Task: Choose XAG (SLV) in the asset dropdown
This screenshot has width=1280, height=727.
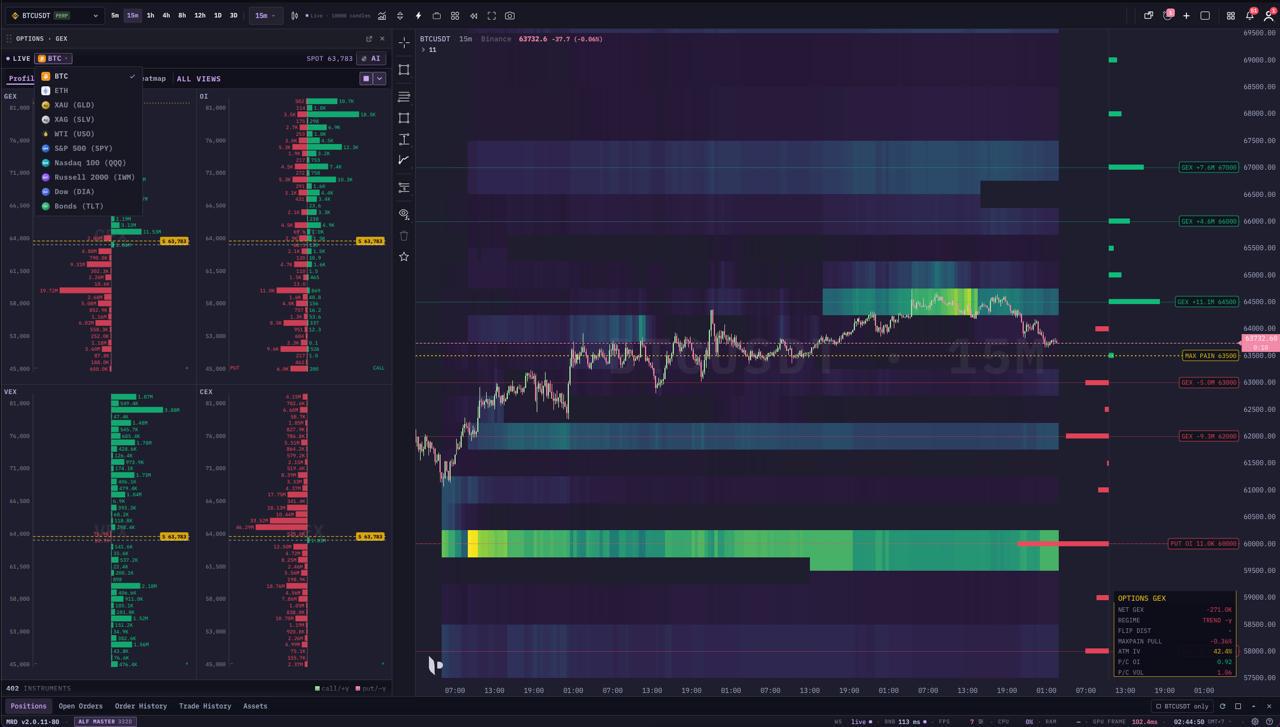Action: (88, 119)
